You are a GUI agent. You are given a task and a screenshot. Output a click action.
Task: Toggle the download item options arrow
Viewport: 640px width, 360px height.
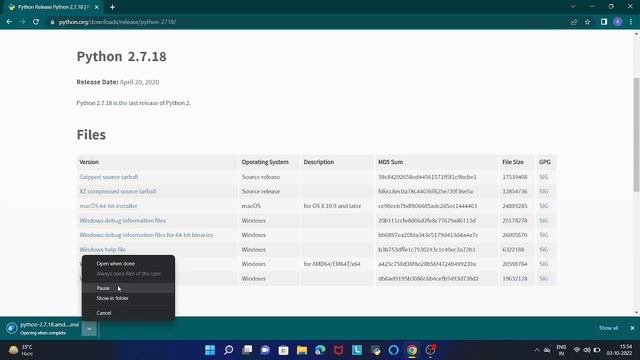pos(89,329)
